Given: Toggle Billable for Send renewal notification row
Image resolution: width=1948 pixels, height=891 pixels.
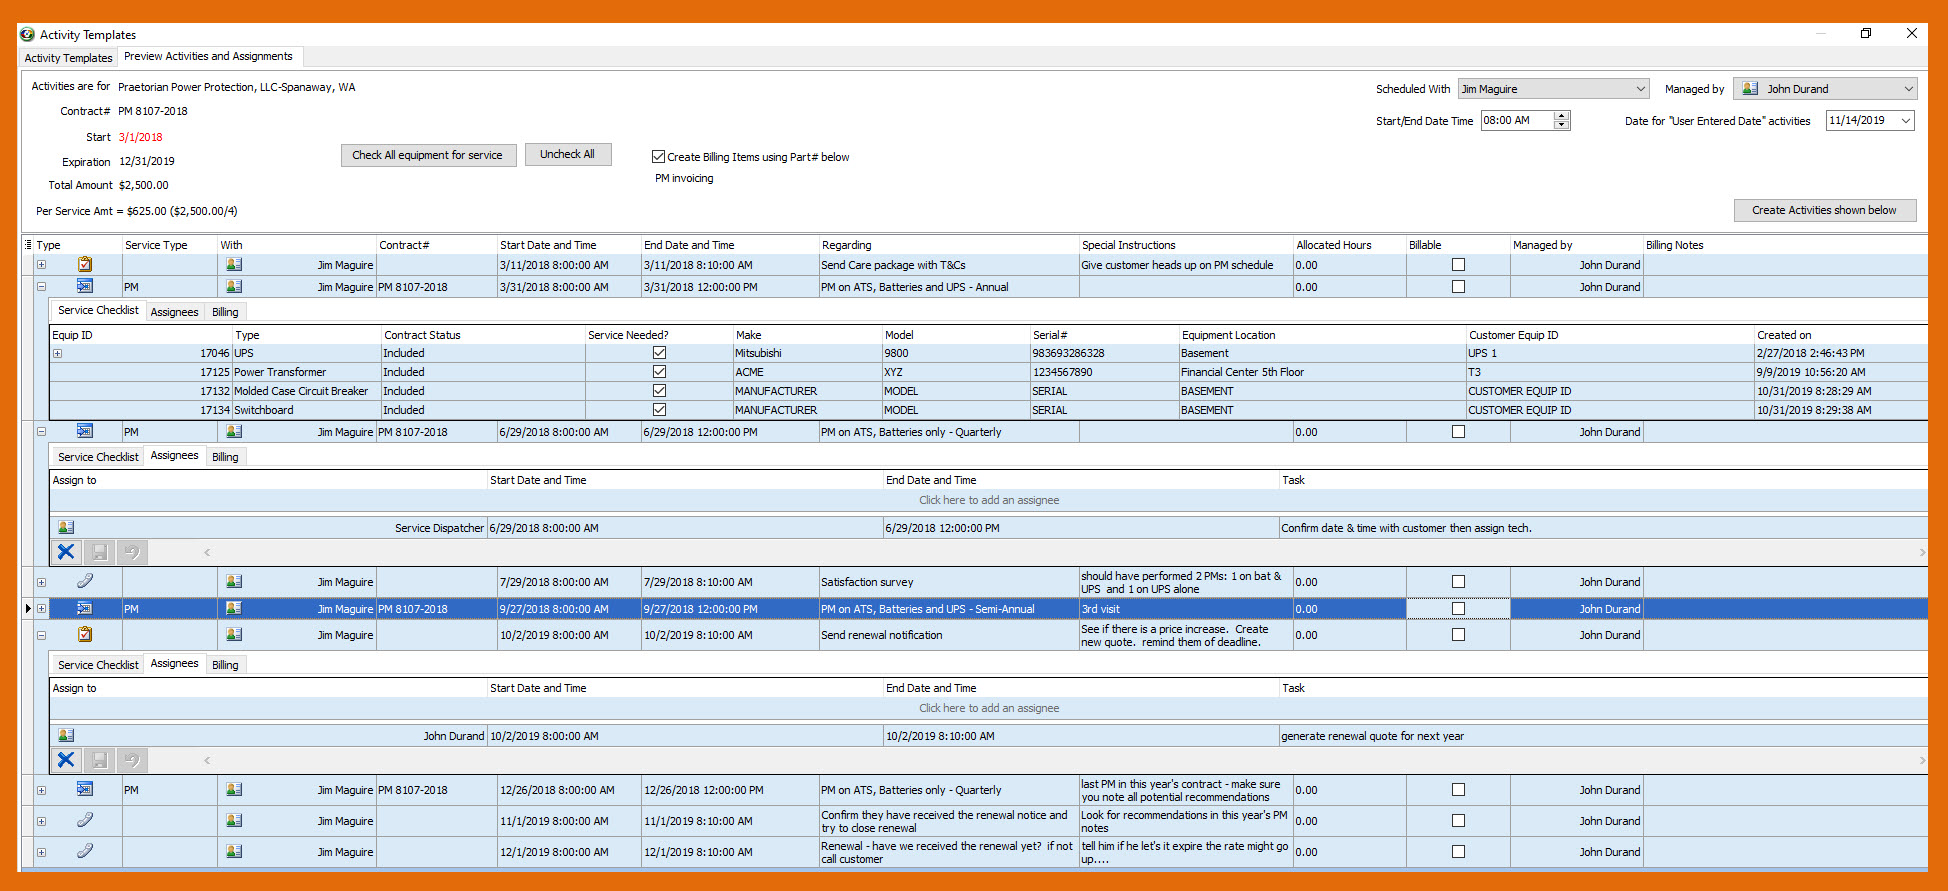Looking at the screenshot, I should tap(1458, 634).
